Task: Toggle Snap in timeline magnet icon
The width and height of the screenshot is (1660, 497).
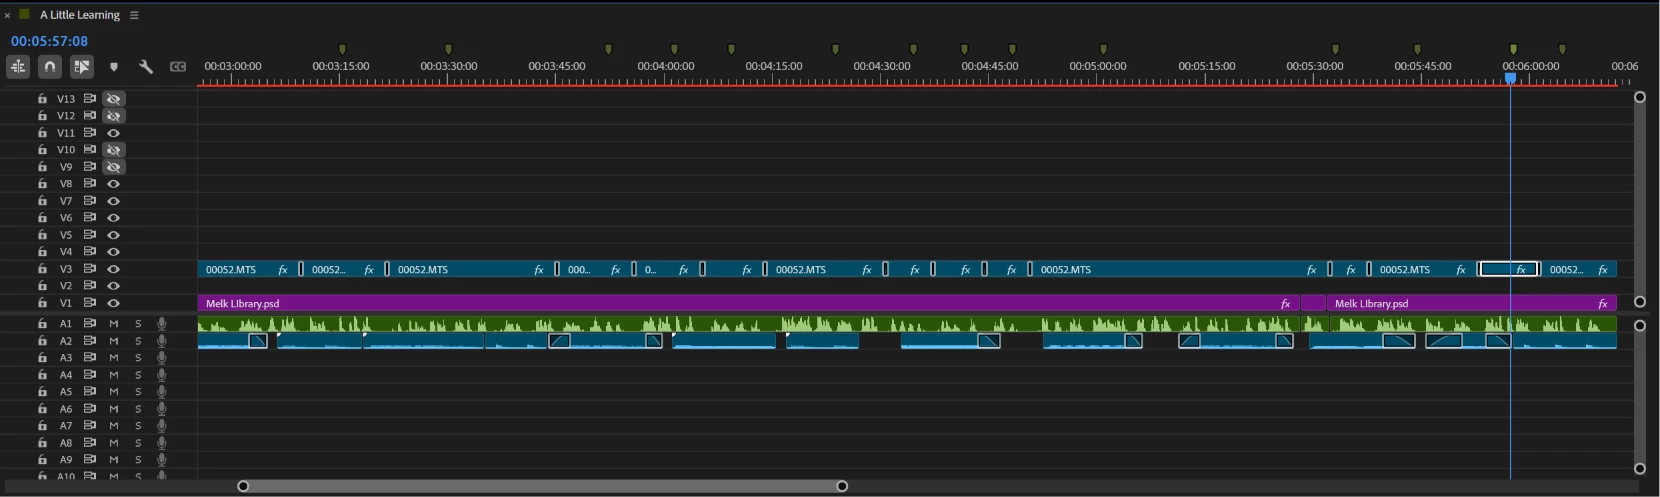Action: (x=50, y=67)
